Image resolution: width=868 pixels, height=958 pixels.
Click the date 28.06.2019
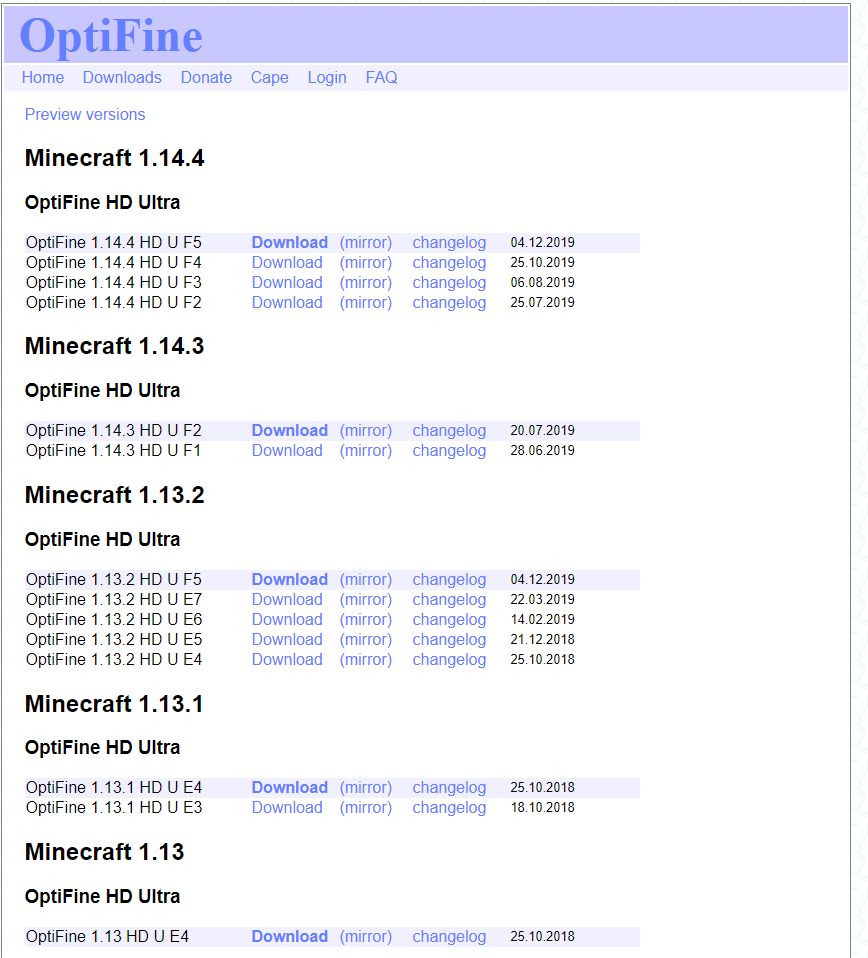pos(542,451)
